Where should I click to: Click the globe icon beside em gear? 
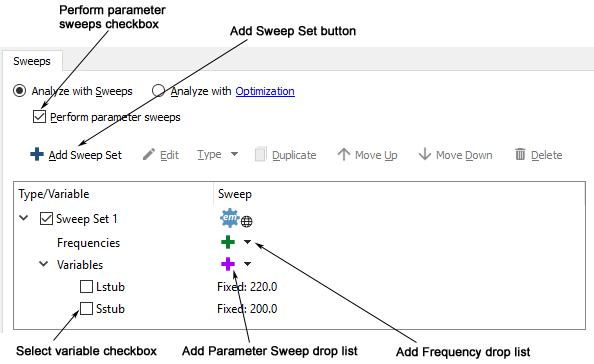coord(247,222)
